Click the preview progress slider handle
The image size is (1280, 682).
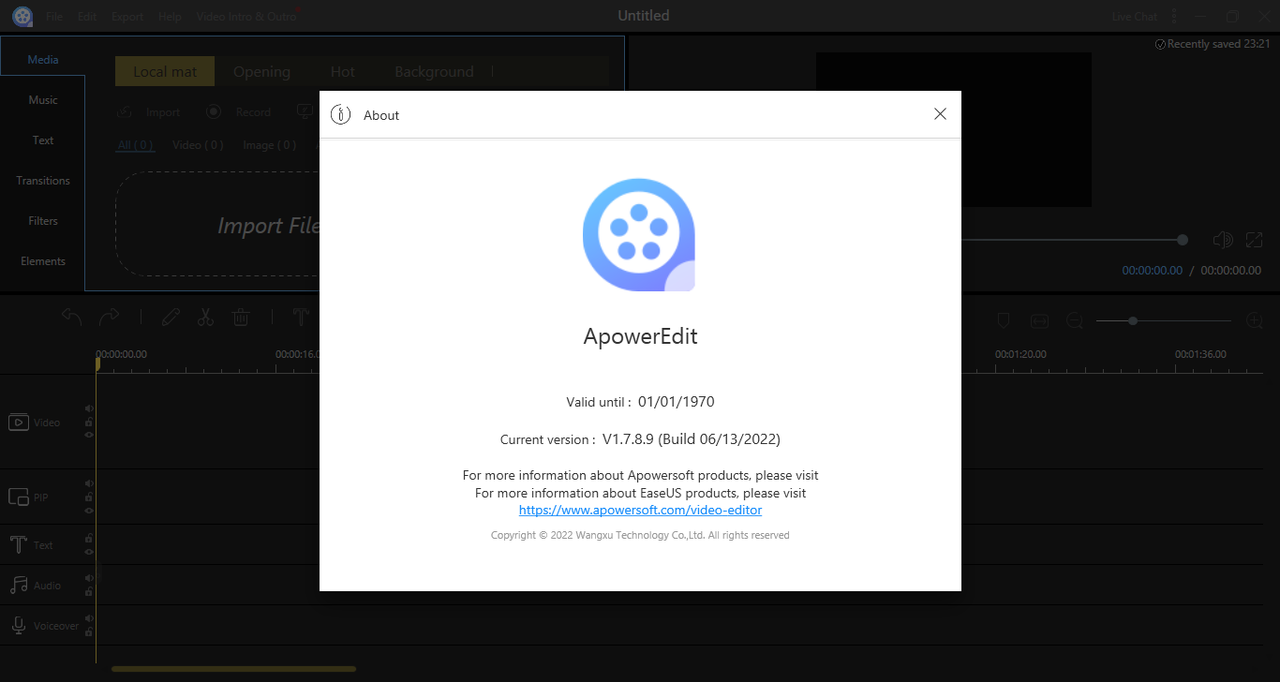(1182, 240)
